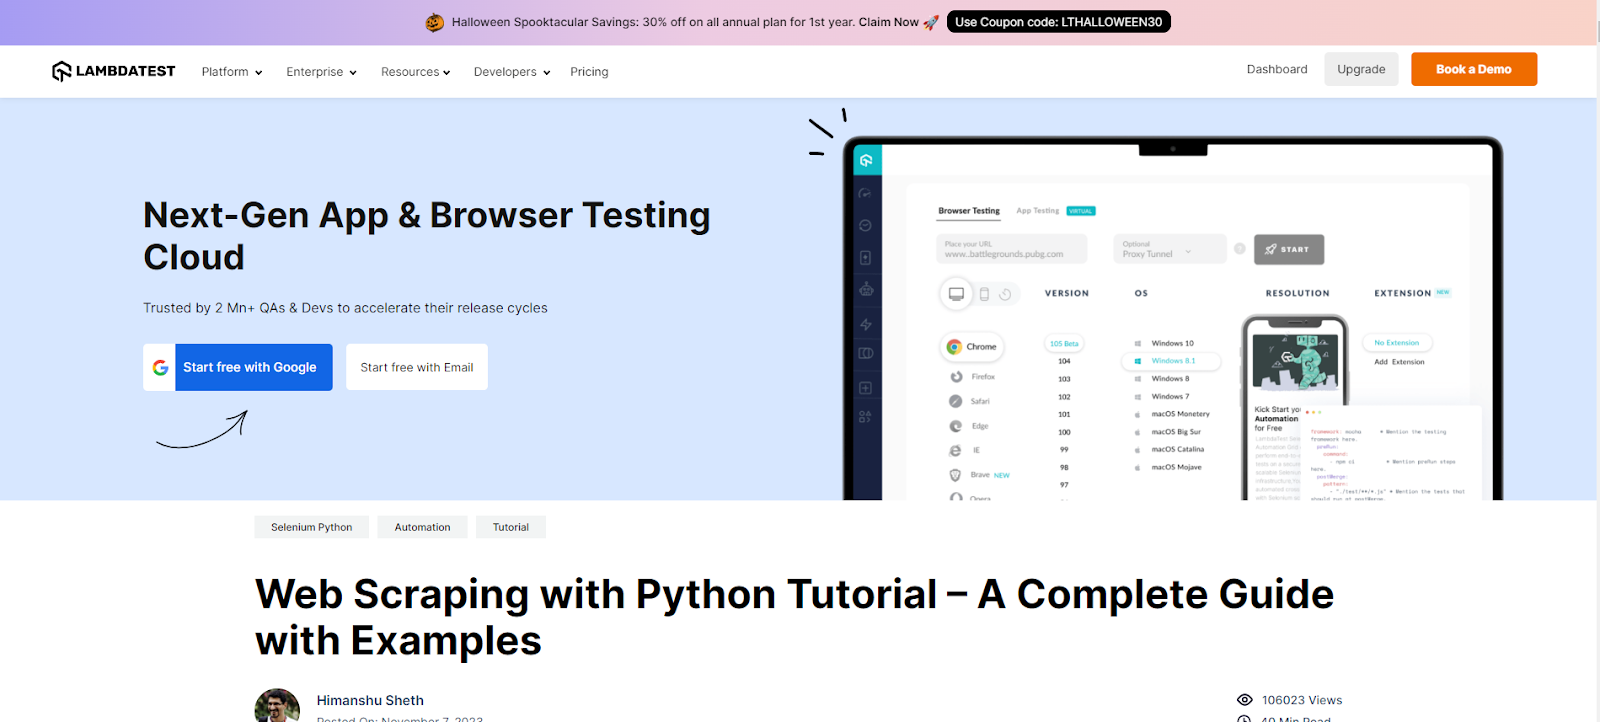This screenshot has height=722, width=1600.
Task: Click the LambdaTest logo in the navbar
Action: click(x=113, y=71)
